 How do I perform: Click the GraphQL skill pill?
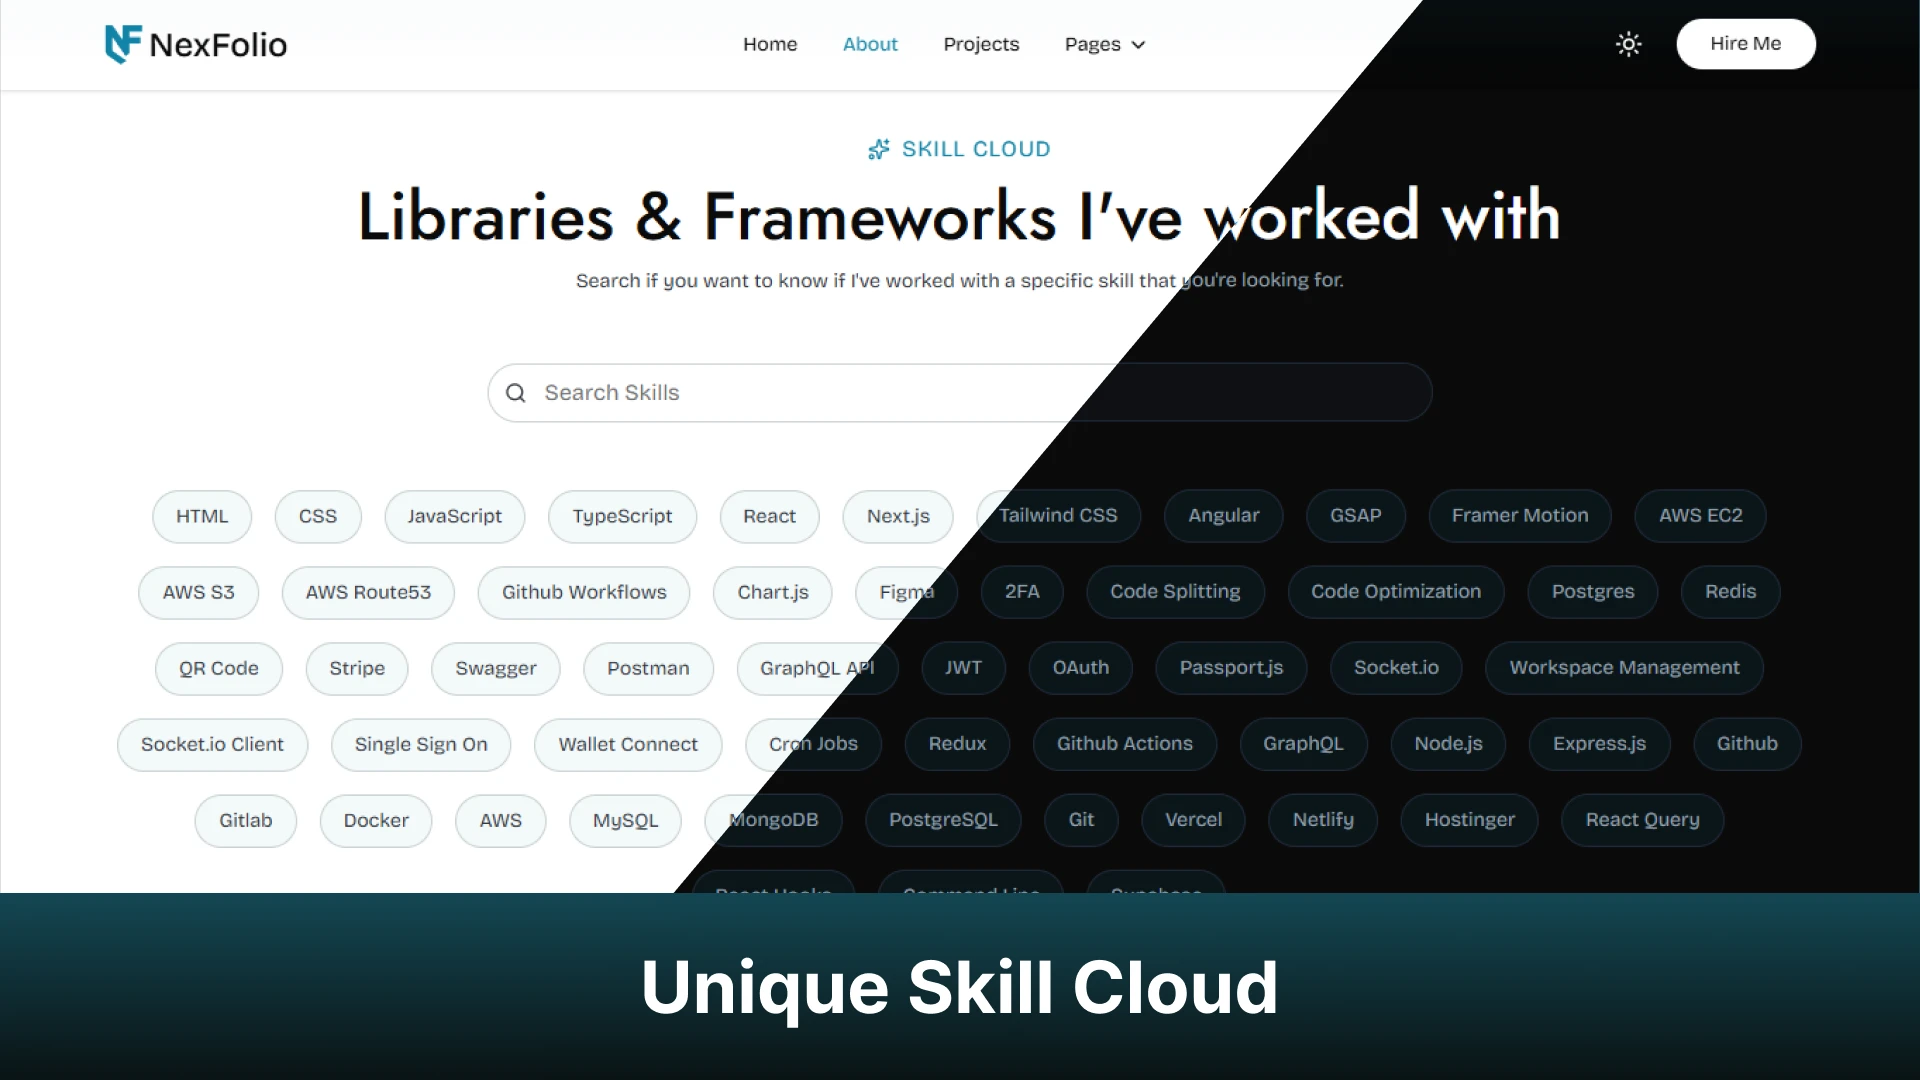click(x=1303, y=743)
